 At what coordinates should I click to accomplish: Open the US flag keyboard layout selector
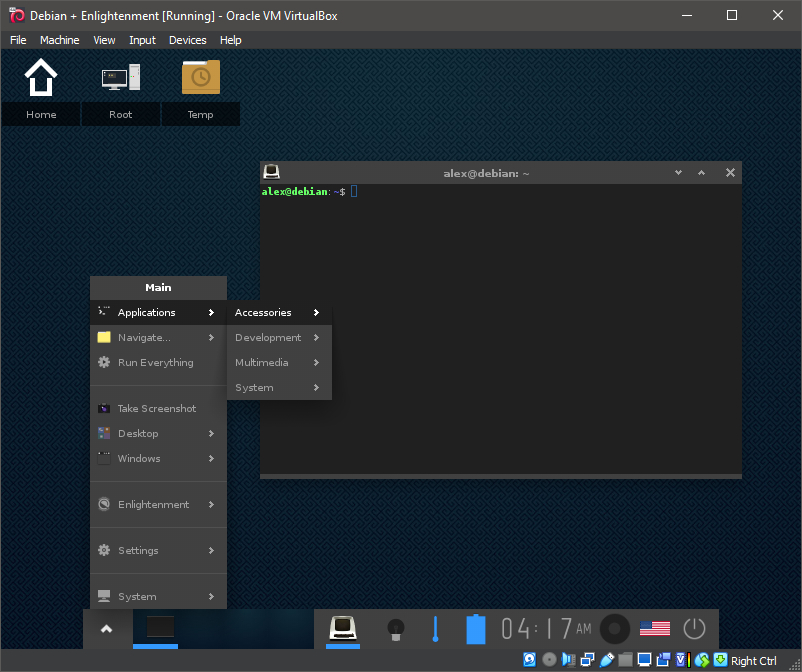(655, 629)
